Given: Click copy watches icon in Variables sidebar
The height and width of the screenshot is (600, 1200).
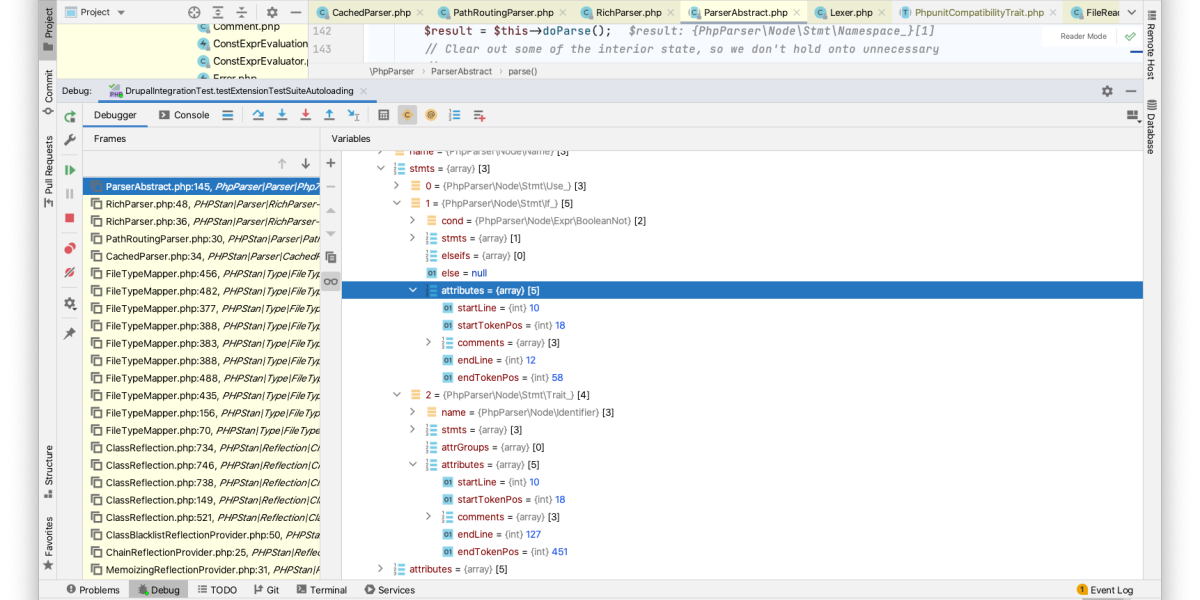Looking at the screenshot, I should click(x=331, y=257).
